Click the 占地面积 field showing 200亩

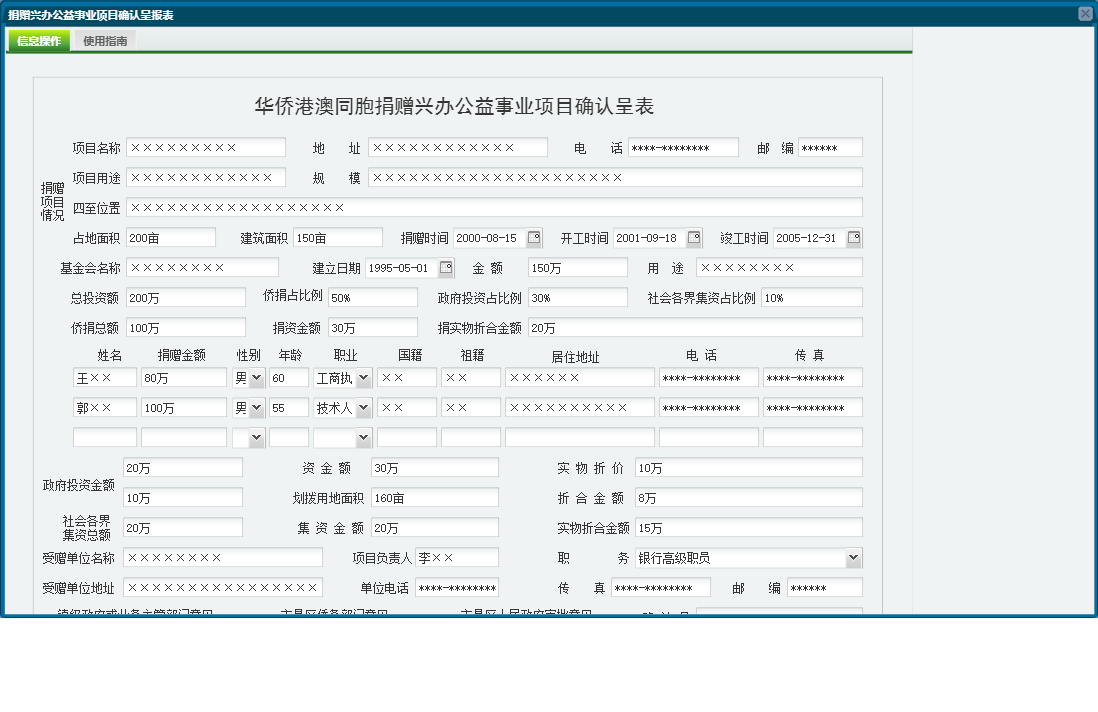pyautogui.click(x=170, y=238)
